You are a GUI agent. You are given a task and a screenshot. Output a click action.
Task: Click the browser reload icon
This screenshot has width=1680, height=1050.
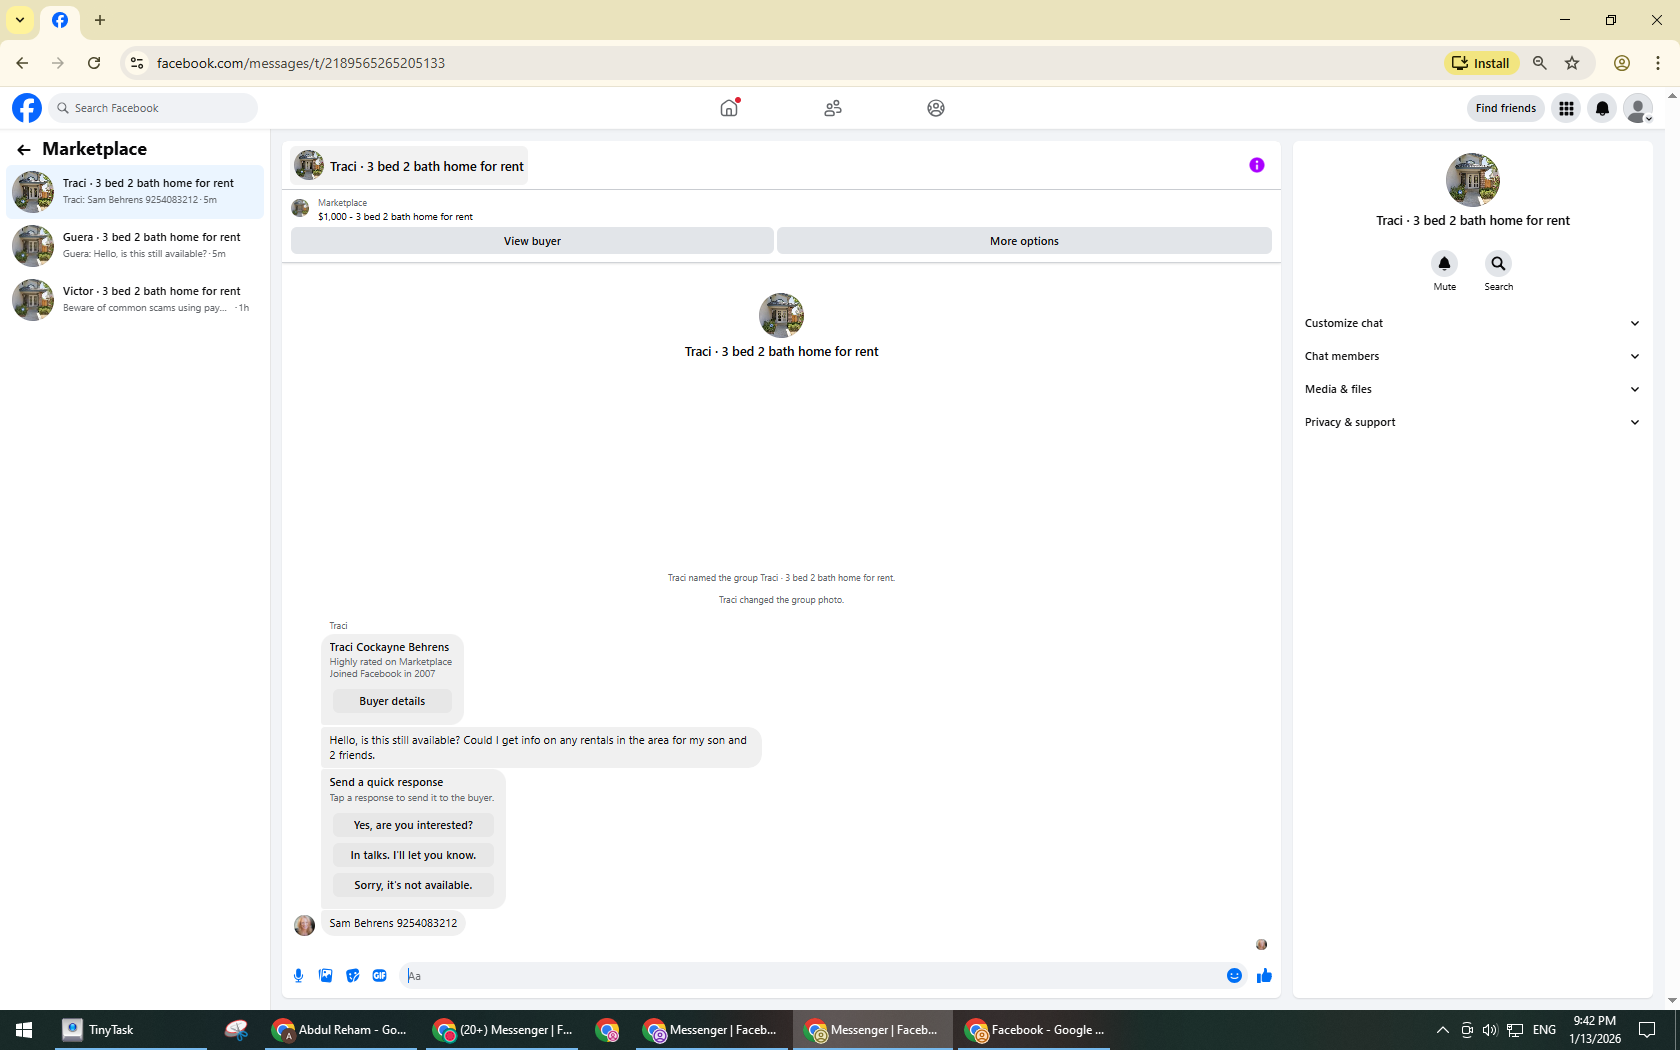[x=94, y=63]
